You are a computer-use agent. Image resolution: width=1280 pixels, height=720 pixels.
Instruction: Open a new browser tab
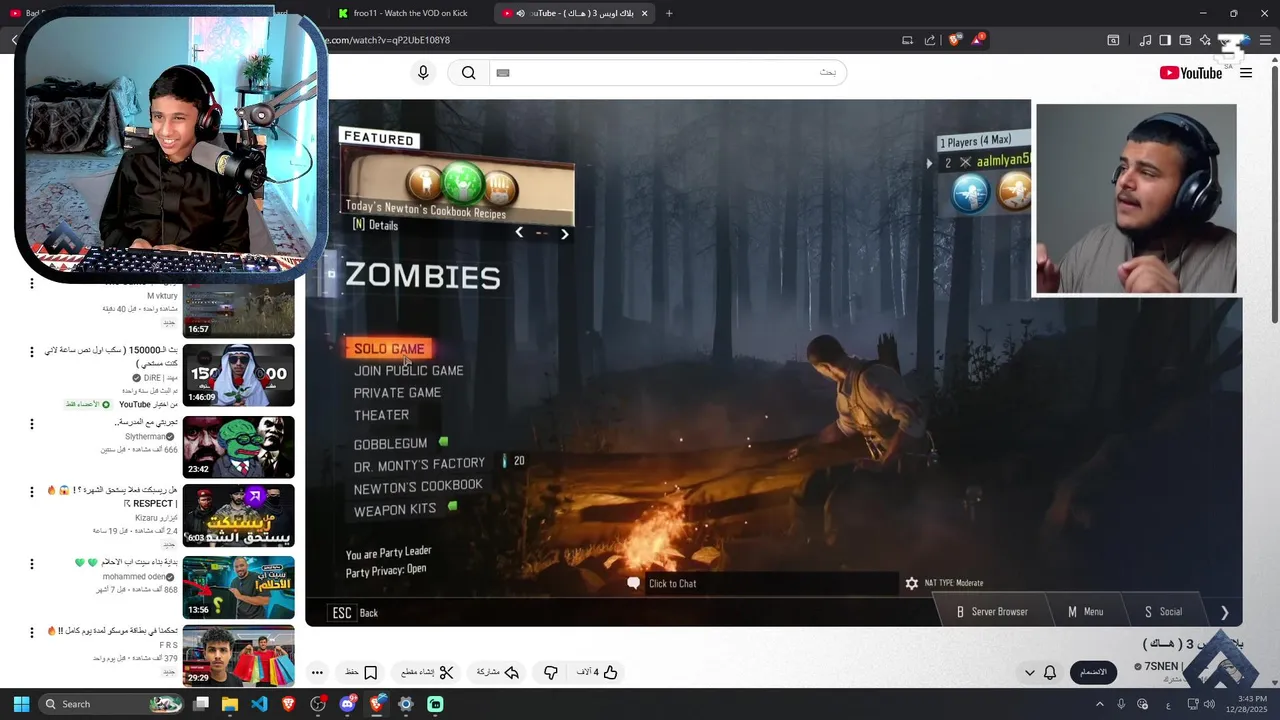[669, 13]
